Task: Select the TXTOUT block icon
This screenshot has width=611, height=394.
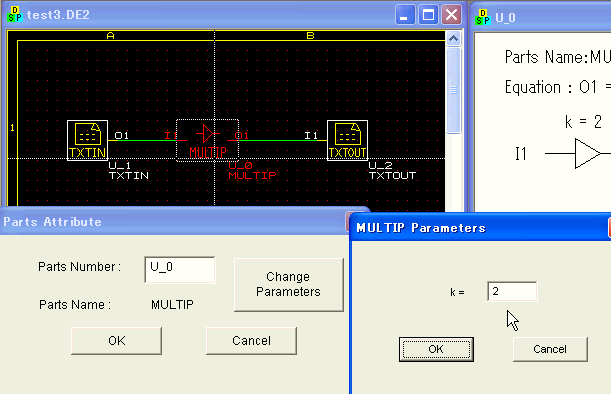Action: pyautogui.click(x=347, y=140)
